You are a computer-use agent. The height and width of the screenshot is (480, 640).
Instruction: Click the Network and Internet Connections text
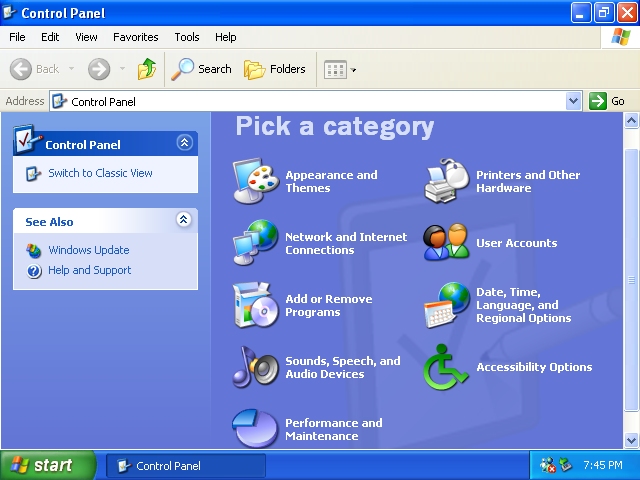[x=346, y=243]
